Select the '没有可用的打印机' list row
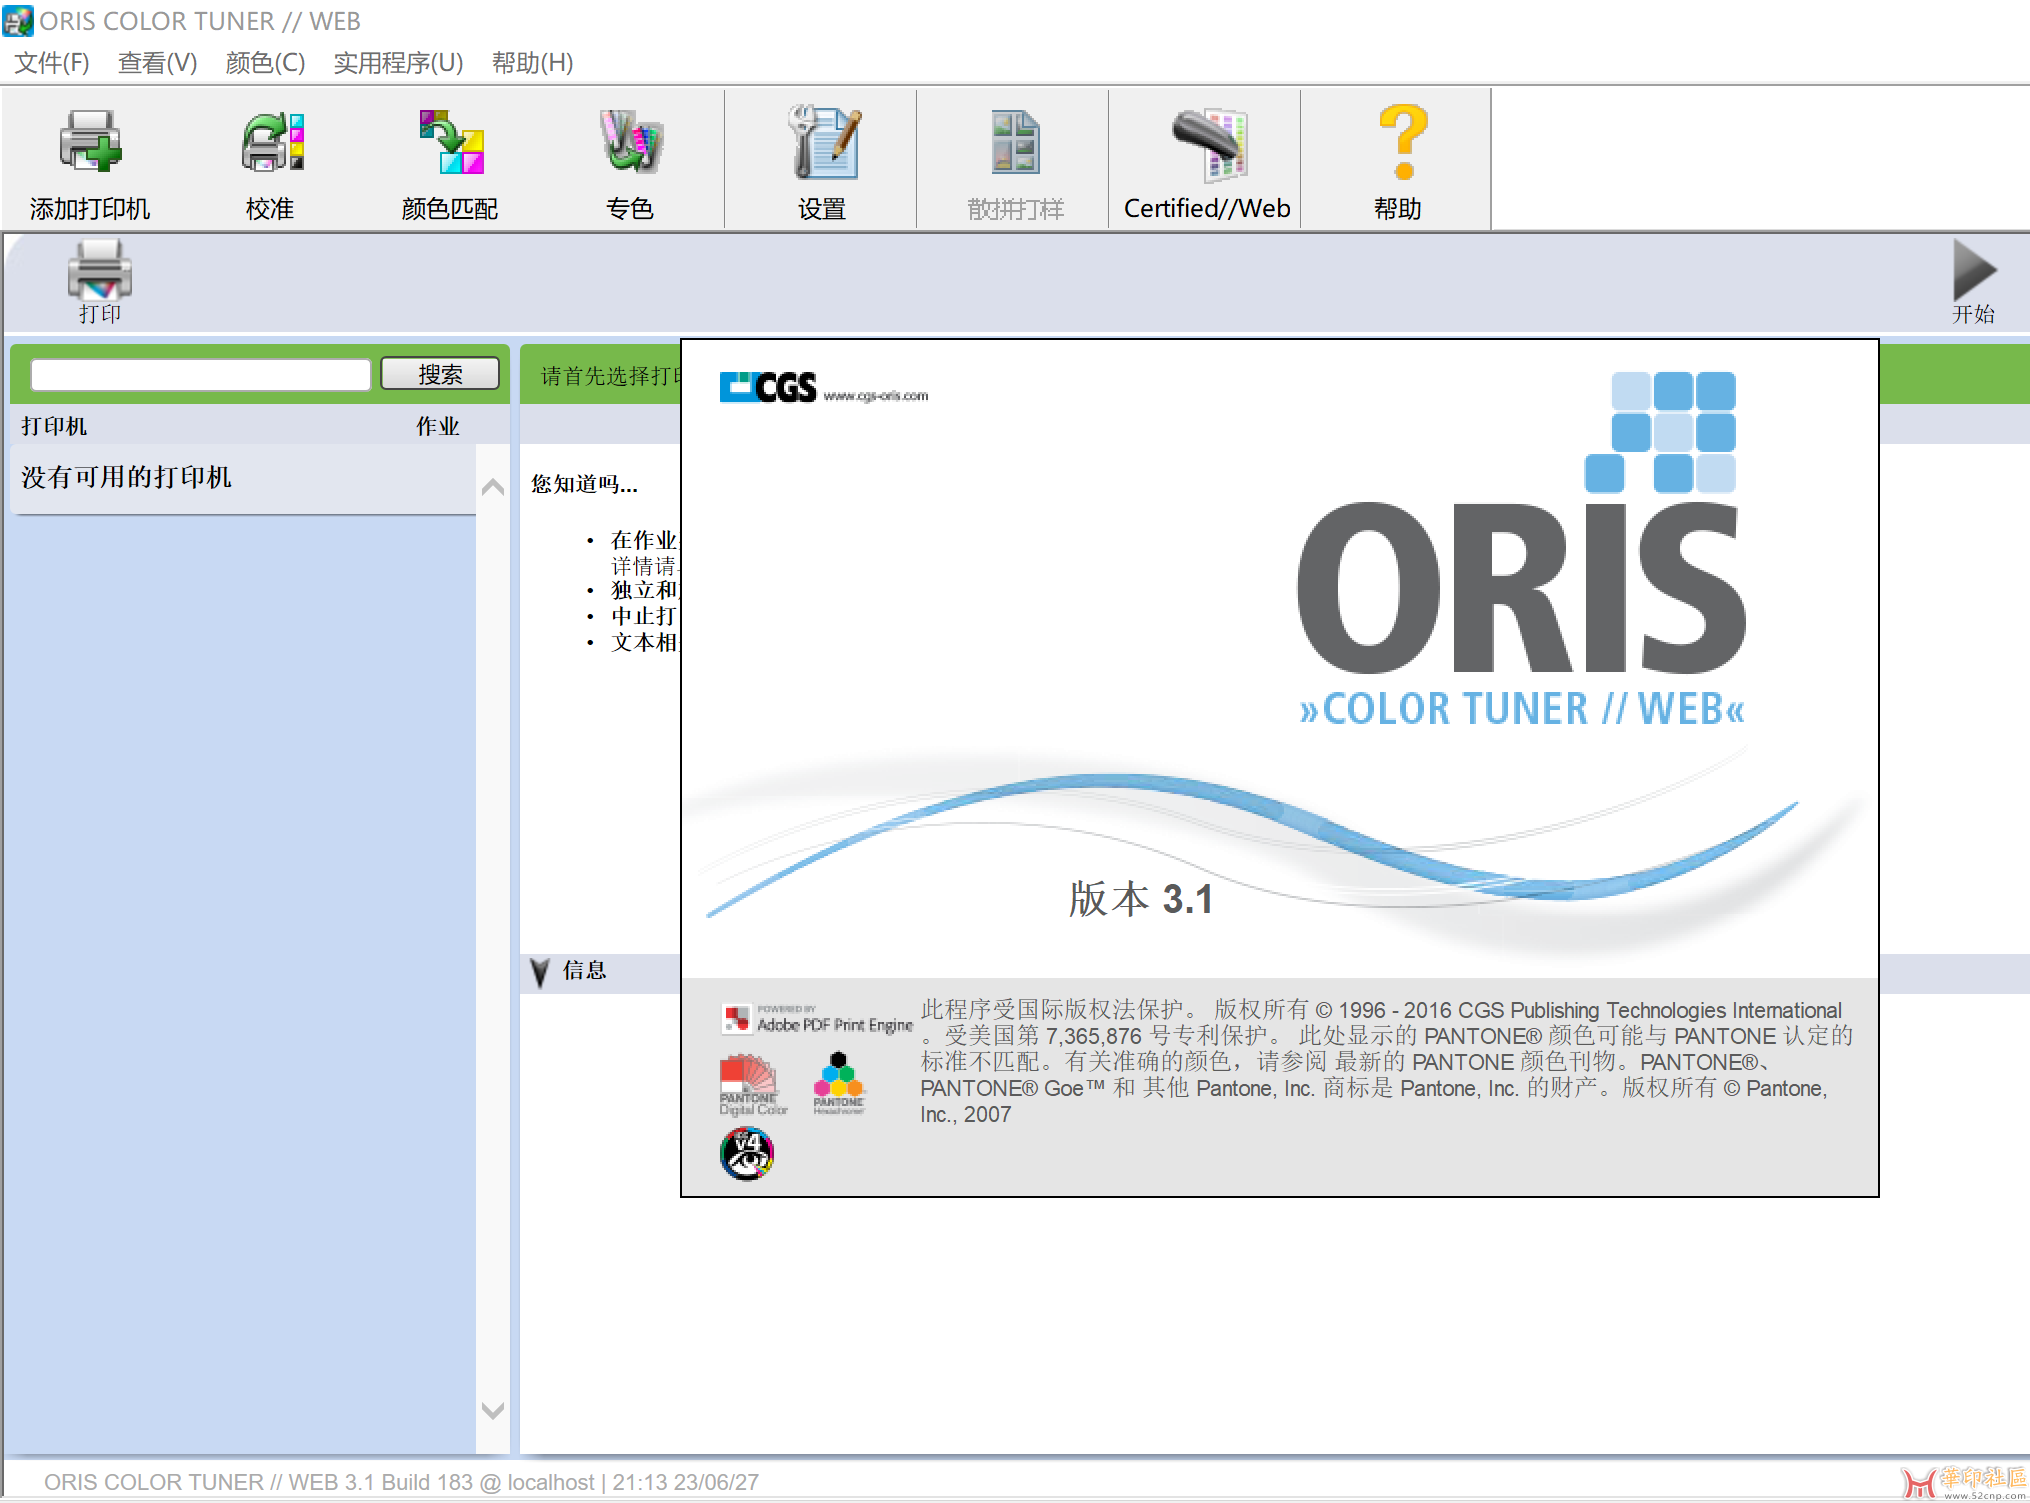 tap(243, 478)
